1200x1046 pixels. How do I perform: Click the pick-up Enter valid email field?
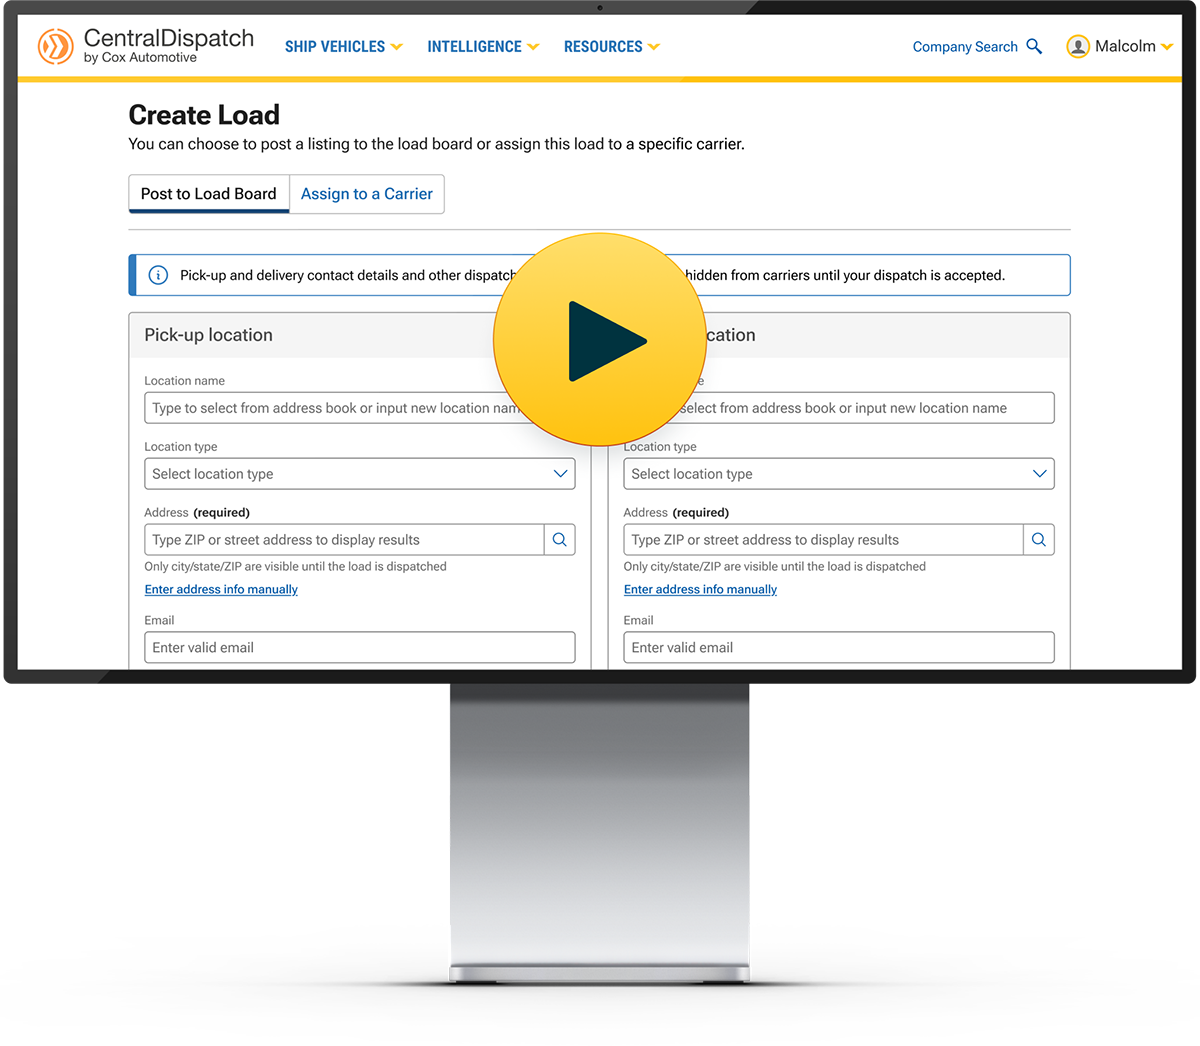[359, 647]
